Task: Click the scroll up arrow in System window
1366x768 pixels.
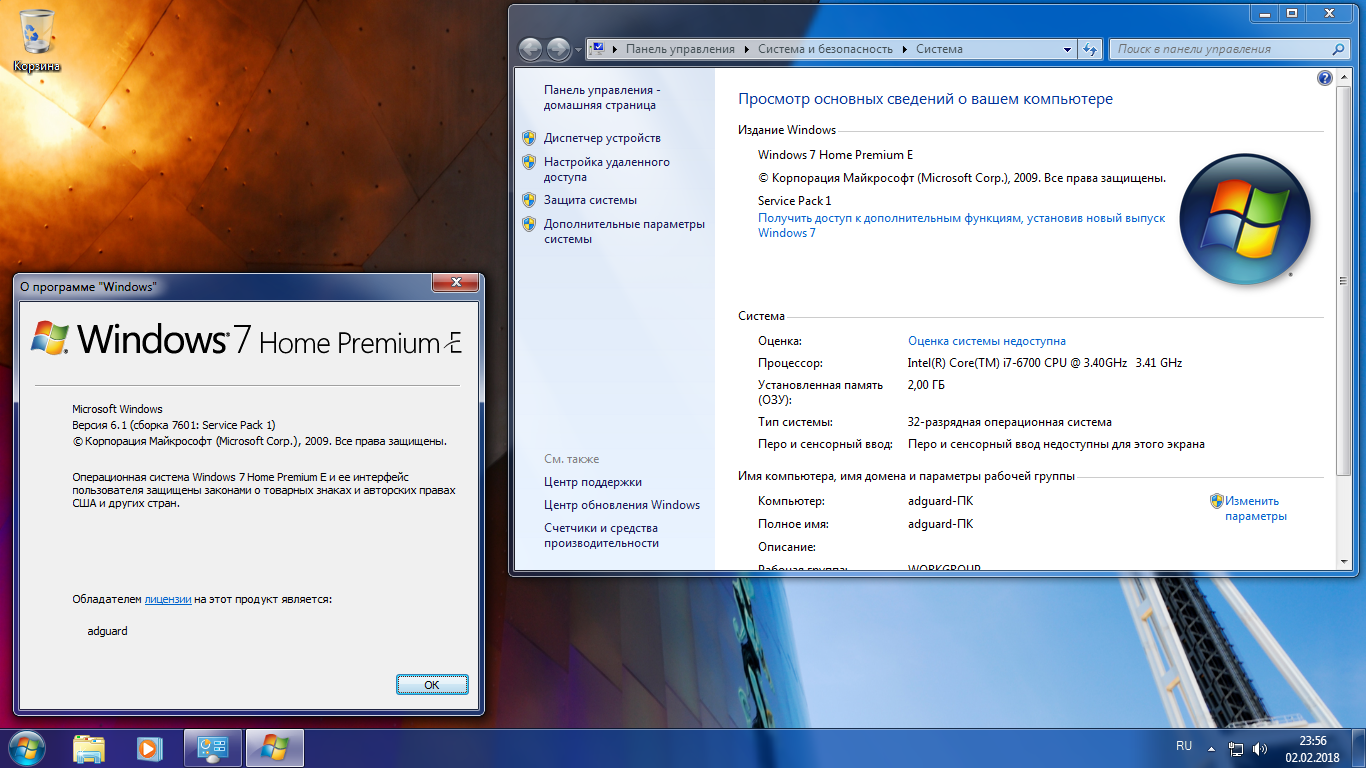Action: pos(1343,76)
